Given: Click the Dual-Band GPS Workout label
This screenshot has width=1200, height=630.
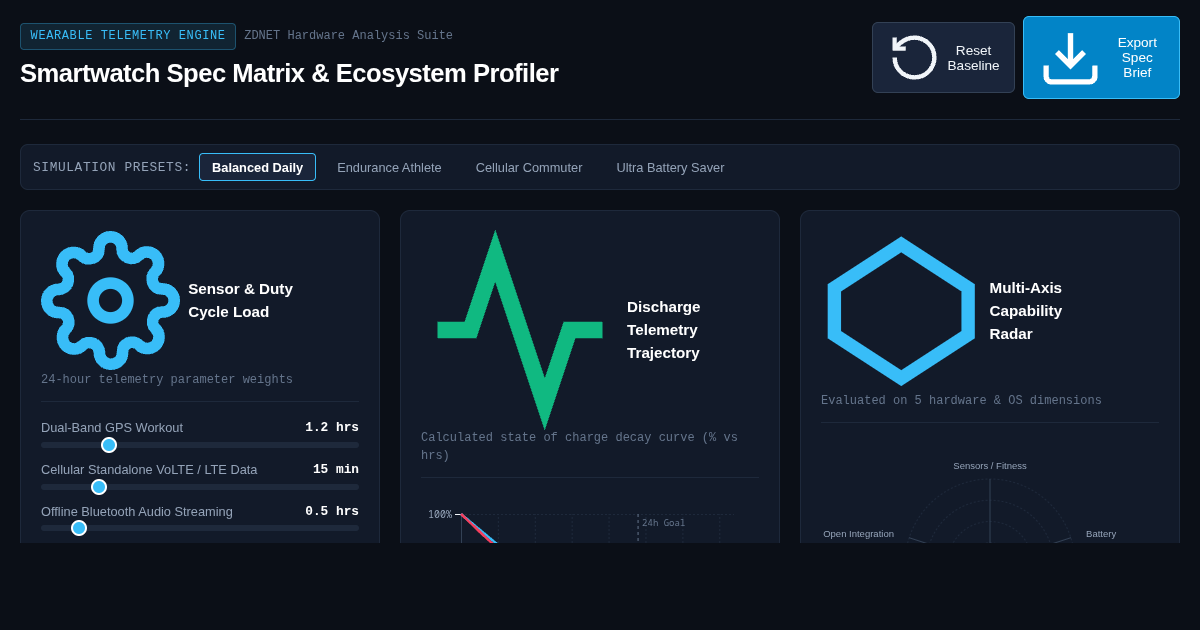Looking at the screenshot, I should [112, 427].
